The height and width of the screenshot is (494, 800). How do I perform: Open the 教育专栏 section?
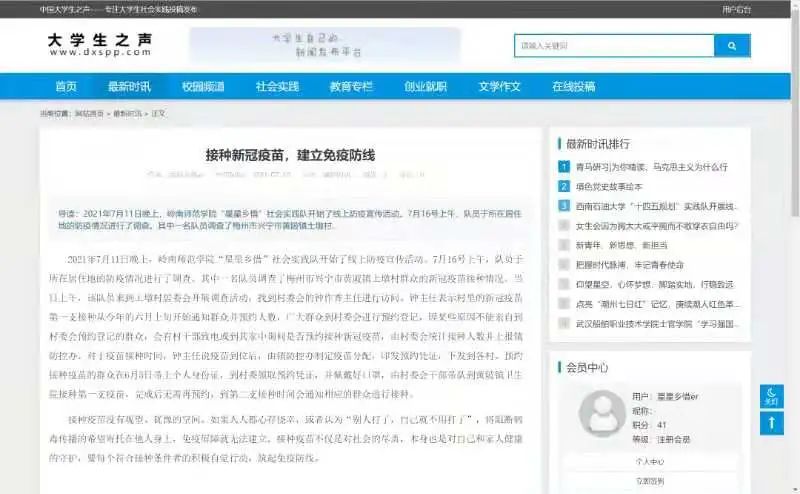(x=351, y=87)
